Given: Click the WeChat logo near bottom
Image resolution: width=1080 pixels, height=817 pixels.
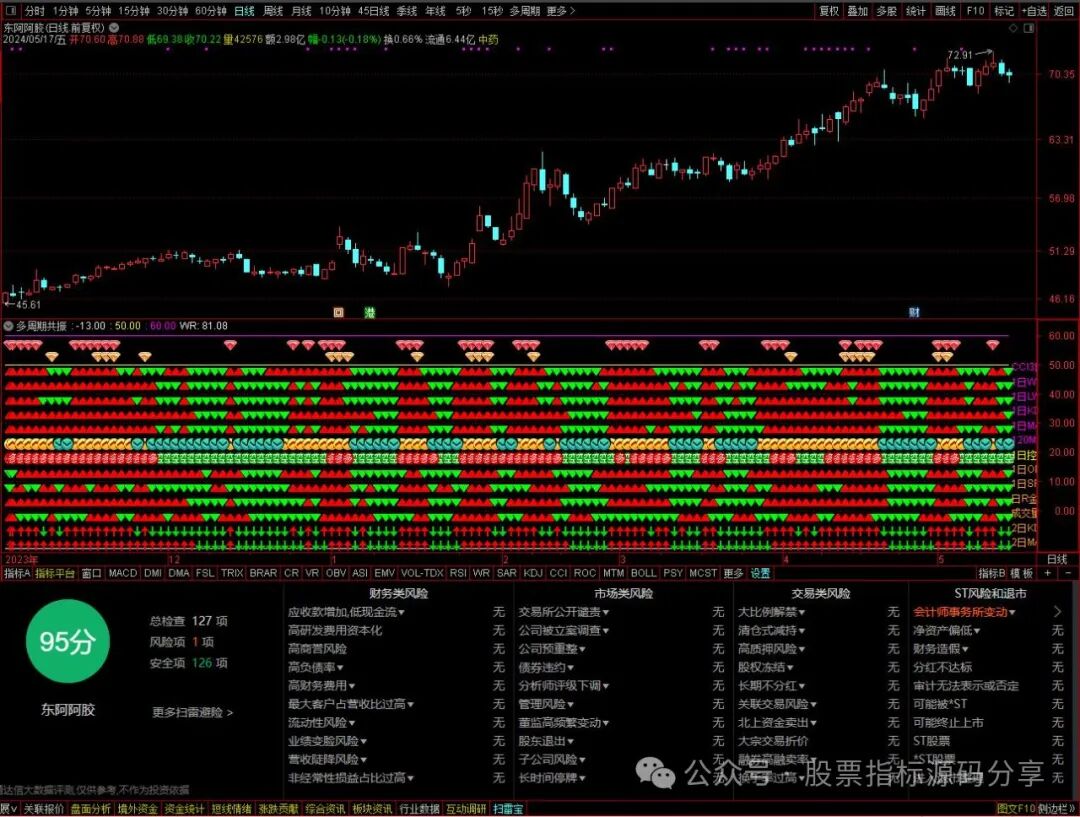Looking at the screenshot, I should [655, 773].
